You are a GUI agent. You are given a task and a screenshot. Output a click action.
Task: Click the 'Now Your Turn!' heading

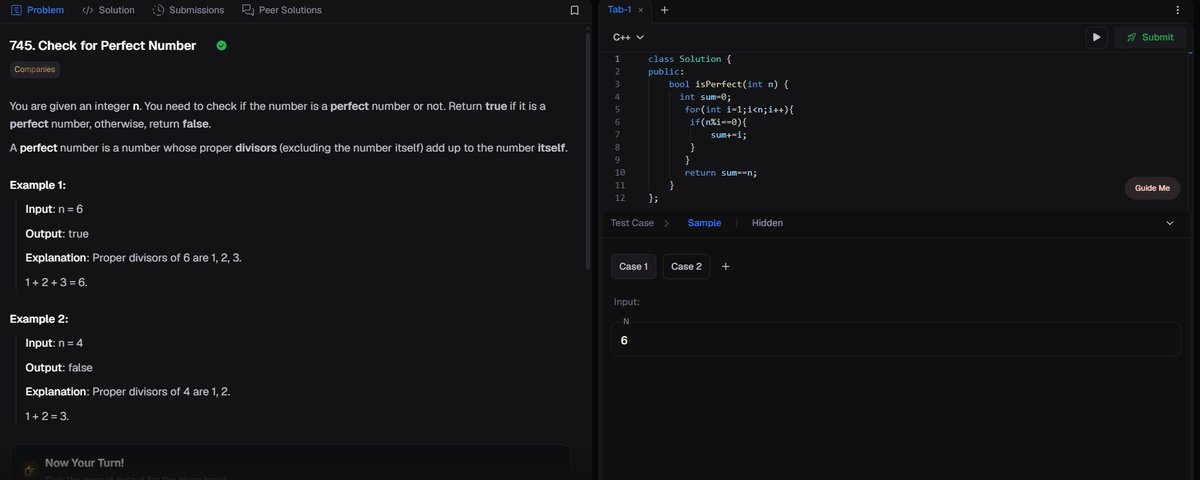coord(85,463)
